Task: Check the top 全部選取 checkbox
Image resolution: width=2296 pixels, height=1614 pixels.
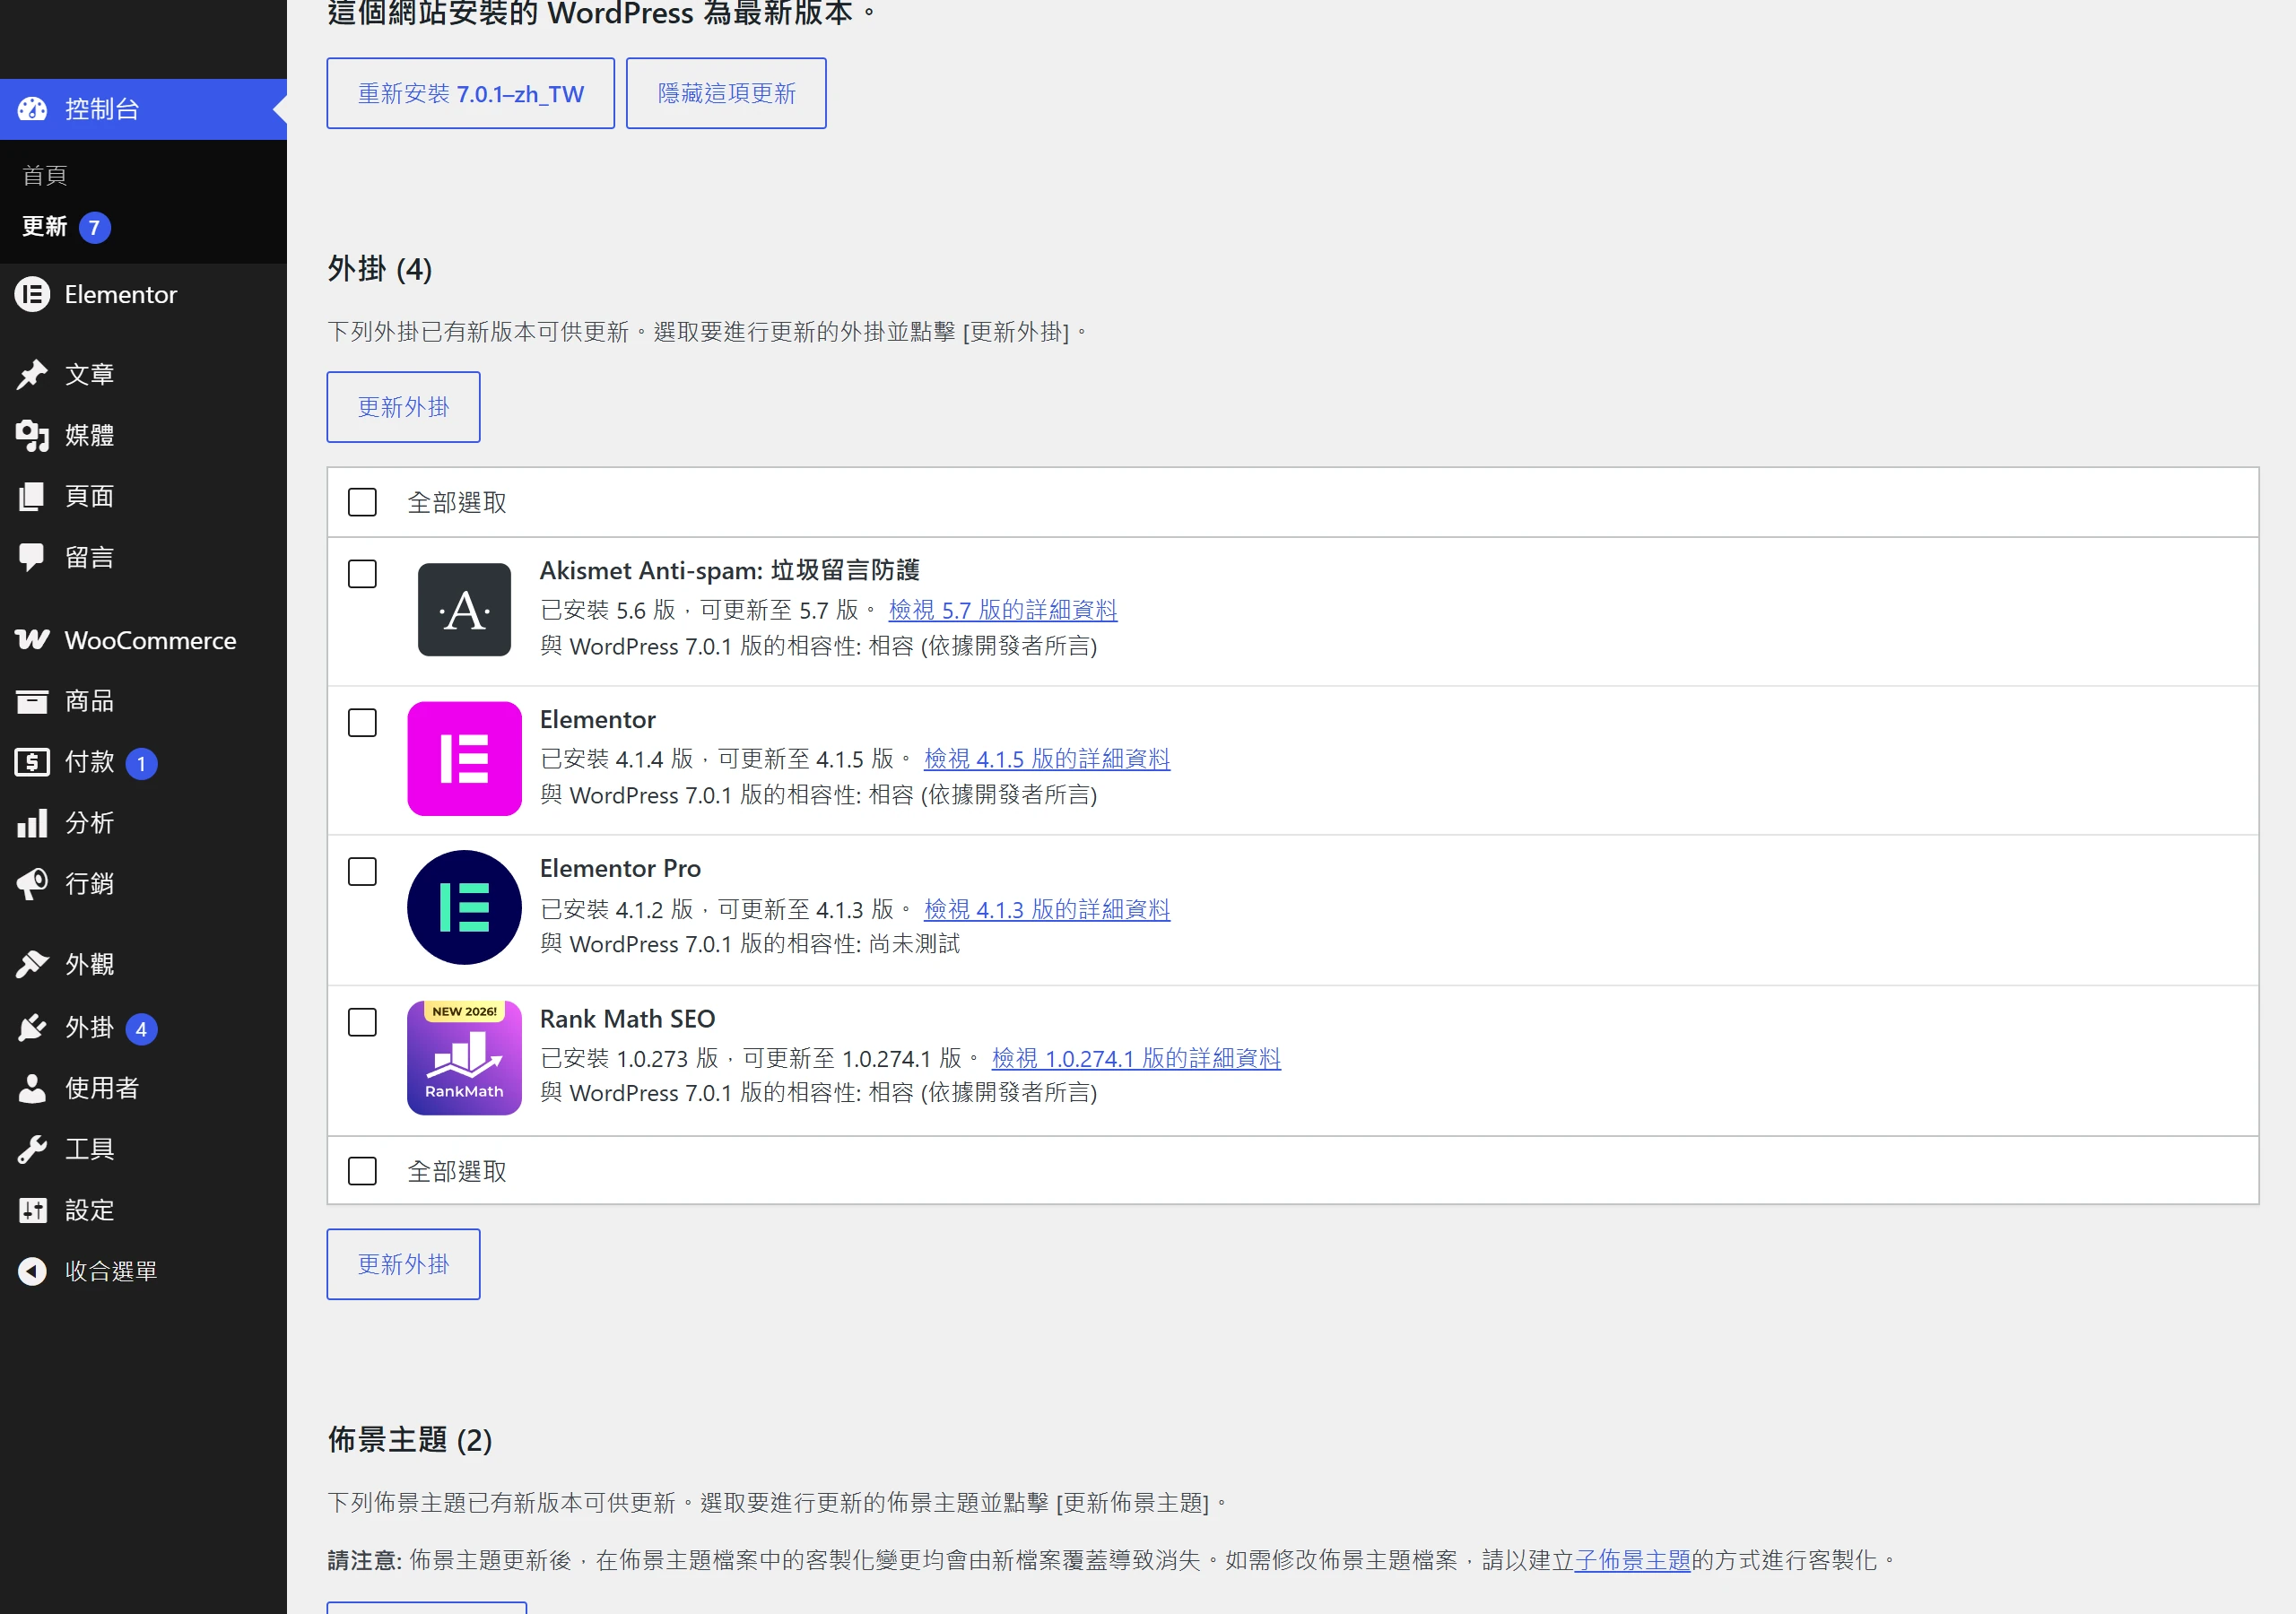Action: point(362,502)
